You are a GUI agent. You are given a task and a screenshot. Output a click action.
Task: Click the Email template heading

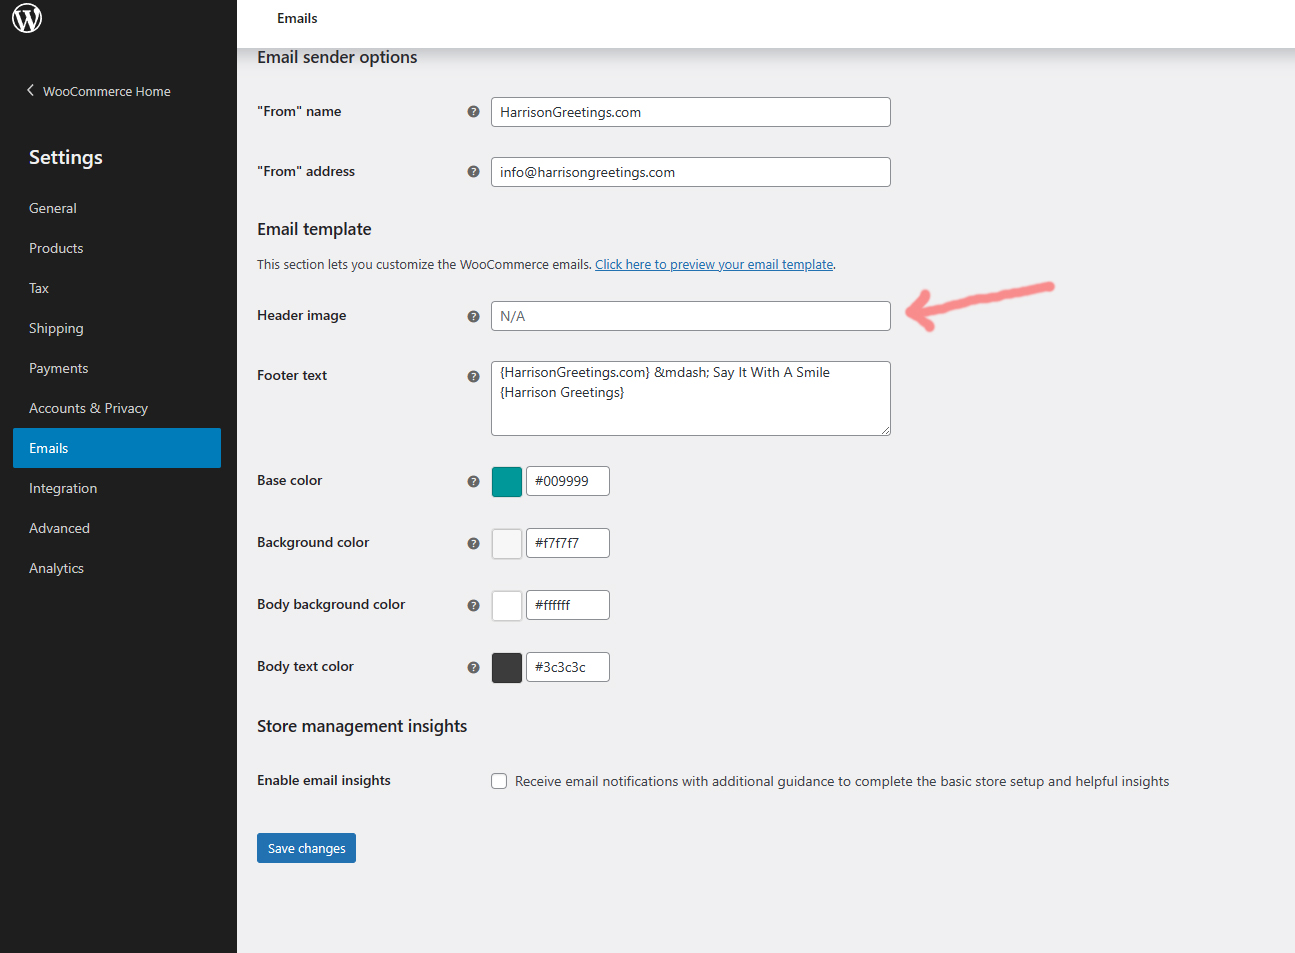click(314, 229)
